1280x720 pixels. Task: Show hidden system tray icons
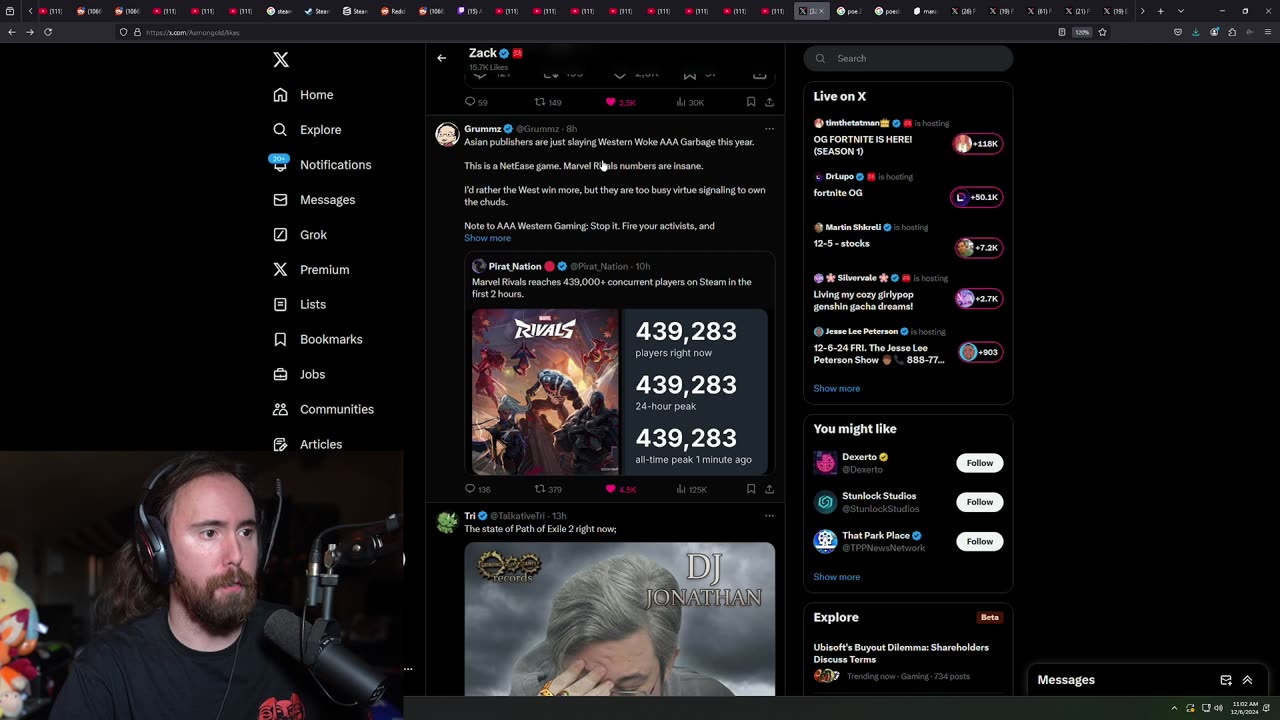tap(1175, 708)
